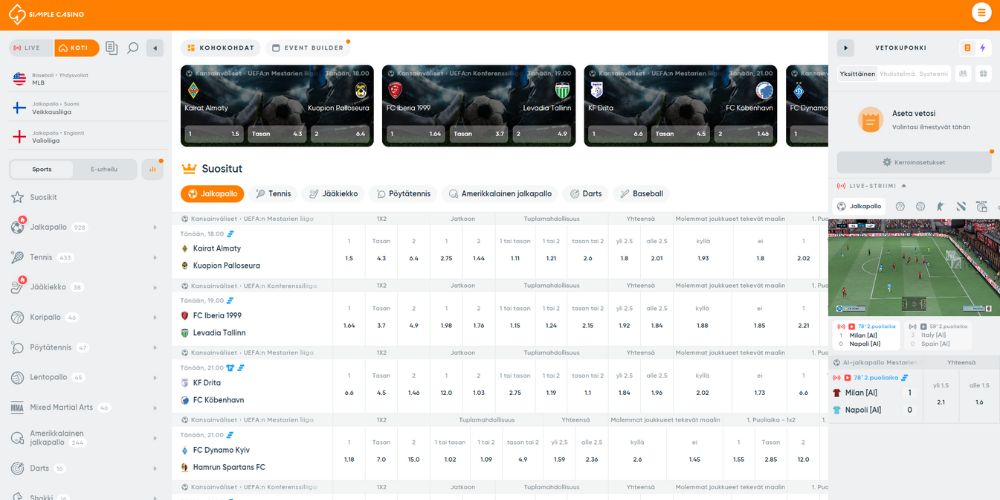Switch to E-urheilu toggle

pyautogui.click(x=105, y=170)
